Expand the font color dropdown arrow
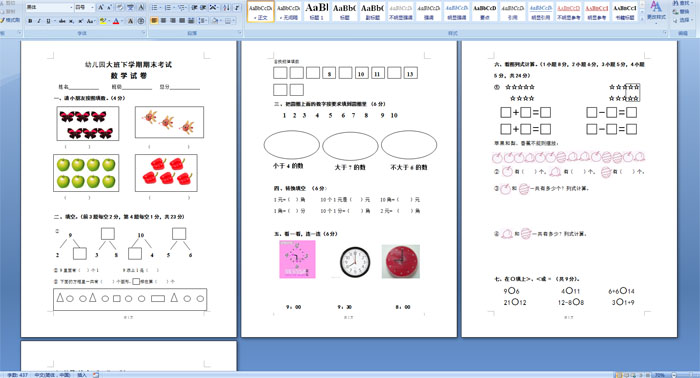Image resolution: width=700 pixels, height=378 pixels. 122,21
